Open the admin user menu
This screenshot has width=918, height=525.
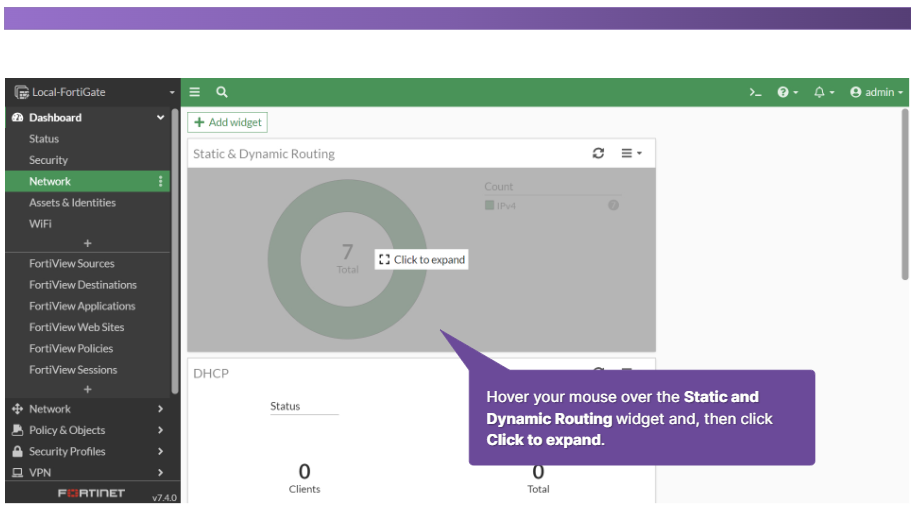[x=876, y=92]
